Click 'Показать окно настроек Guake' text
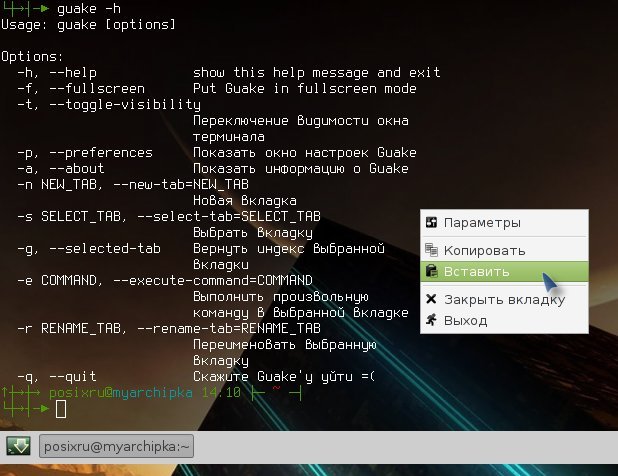This screenshot has width=618, height=476. pyautogui.click(x=305, y=152)
